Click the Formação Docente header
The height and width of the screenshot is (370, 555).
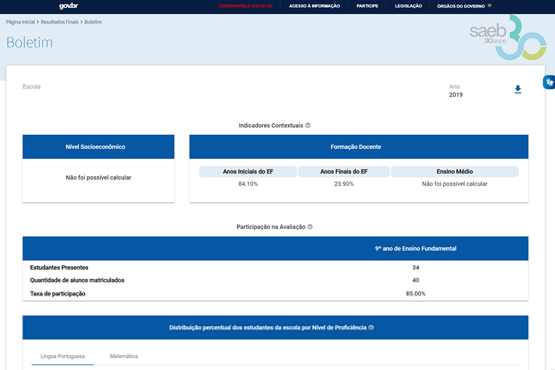[359, 147]
